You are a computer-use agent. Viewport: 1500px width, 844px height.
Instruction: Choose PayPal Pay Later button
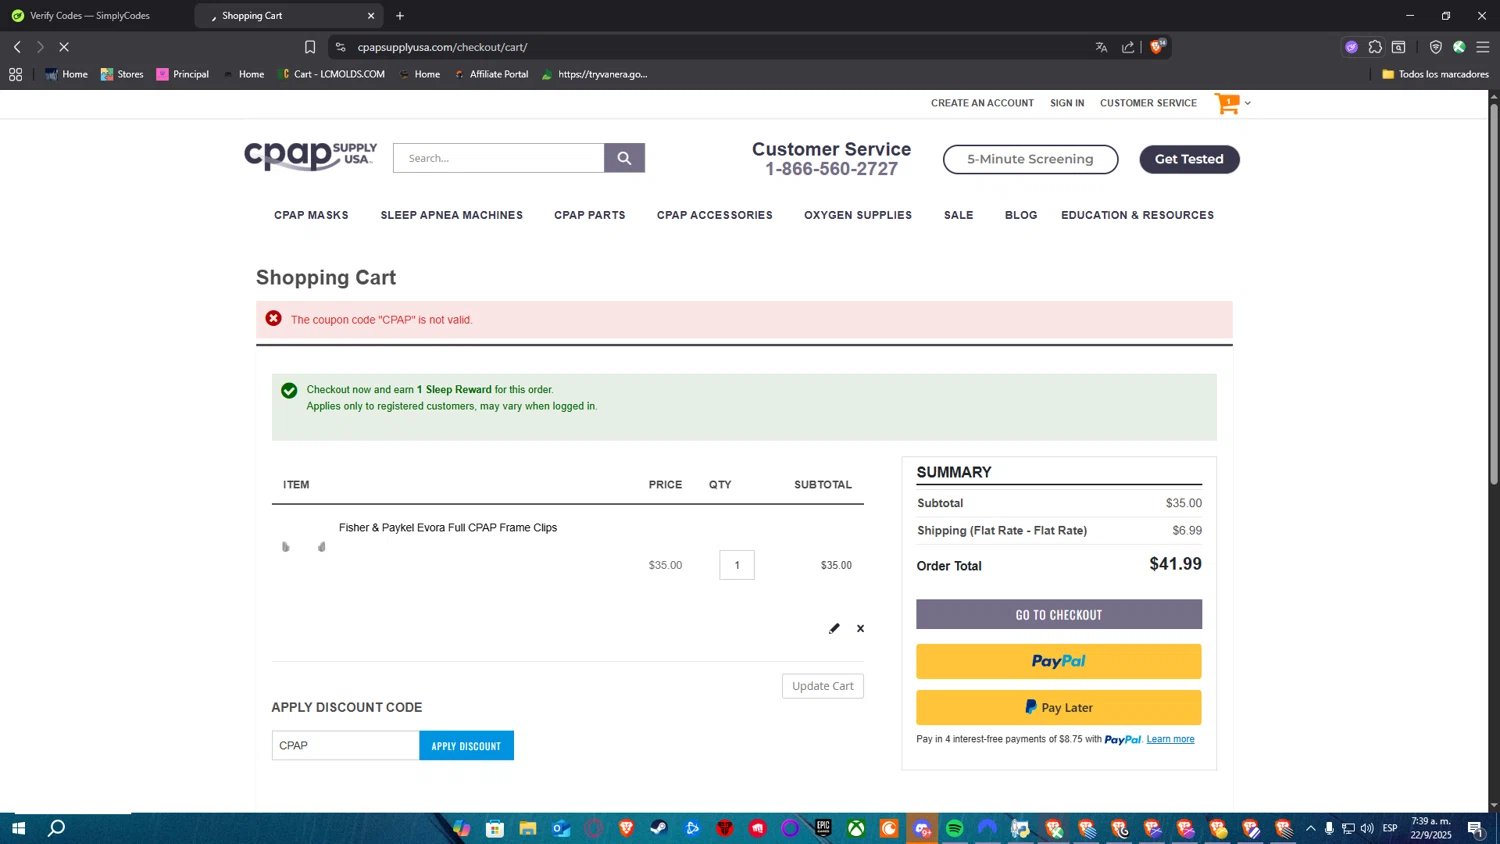coord(1059,707)
